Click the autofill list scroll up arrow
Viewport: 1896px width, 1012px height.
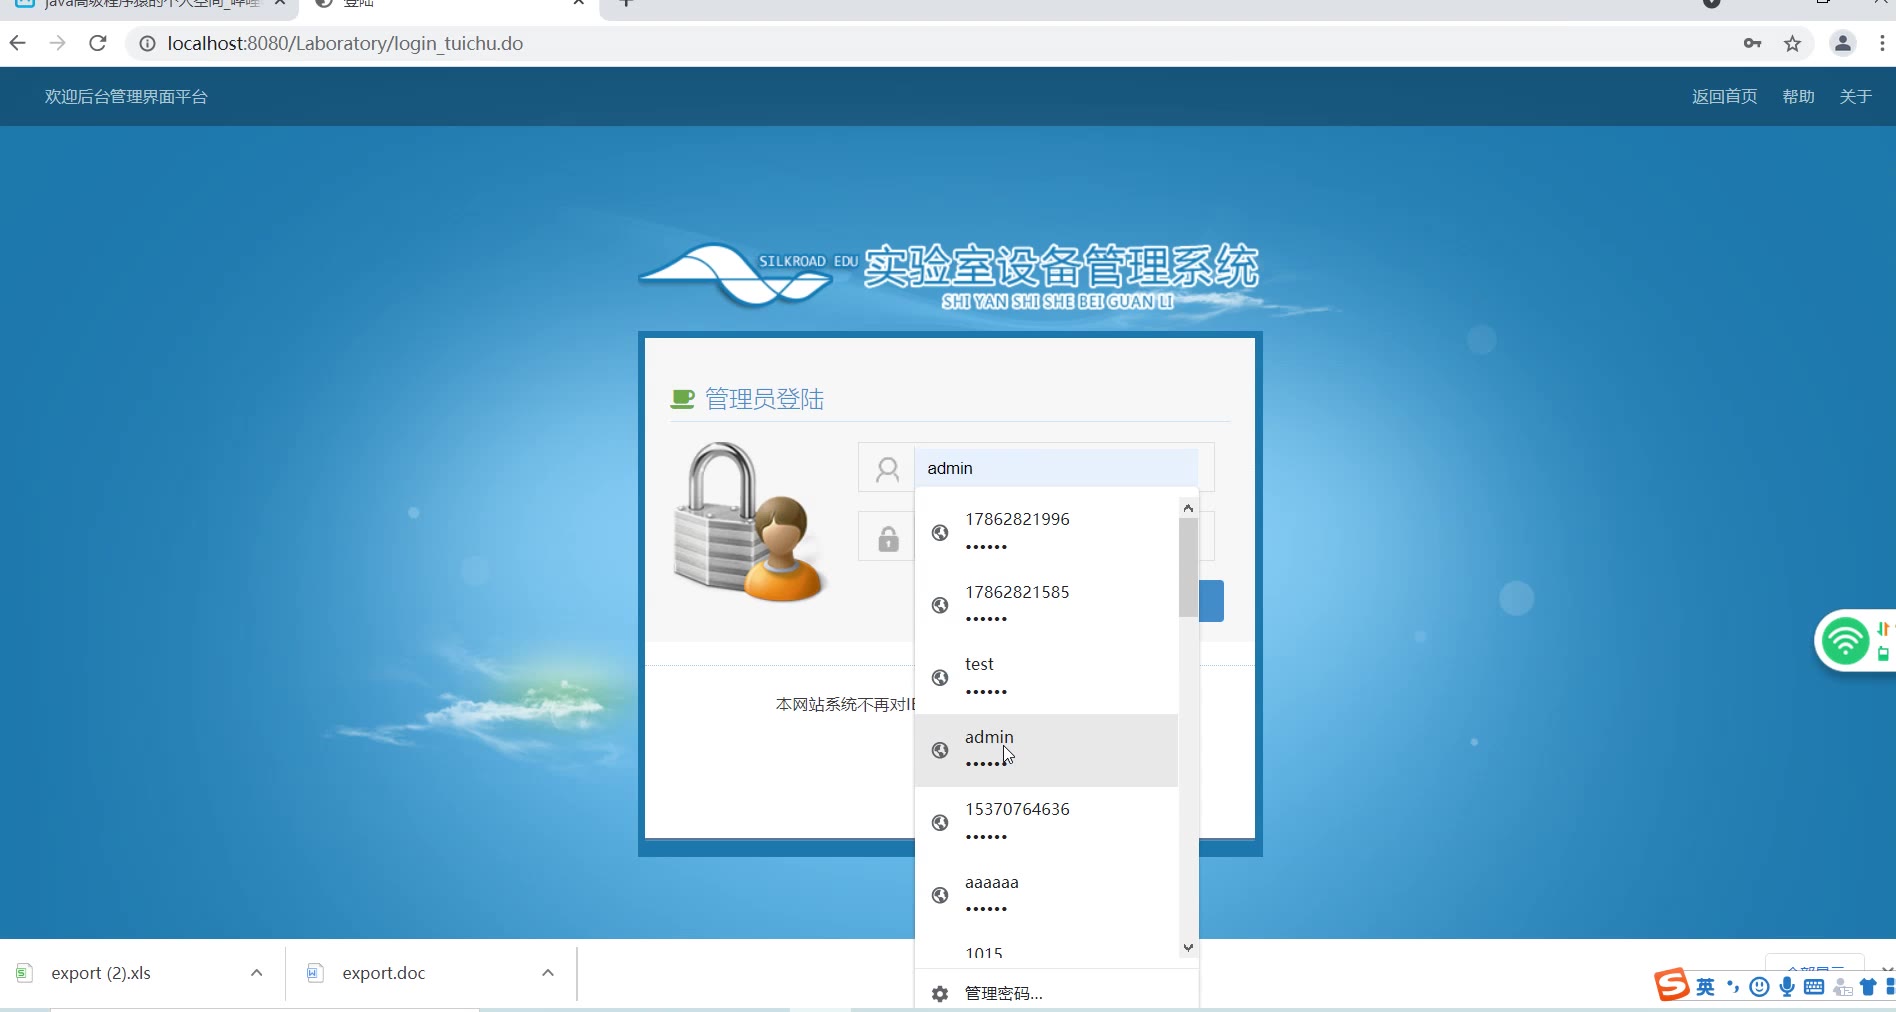click(1188, 508)
